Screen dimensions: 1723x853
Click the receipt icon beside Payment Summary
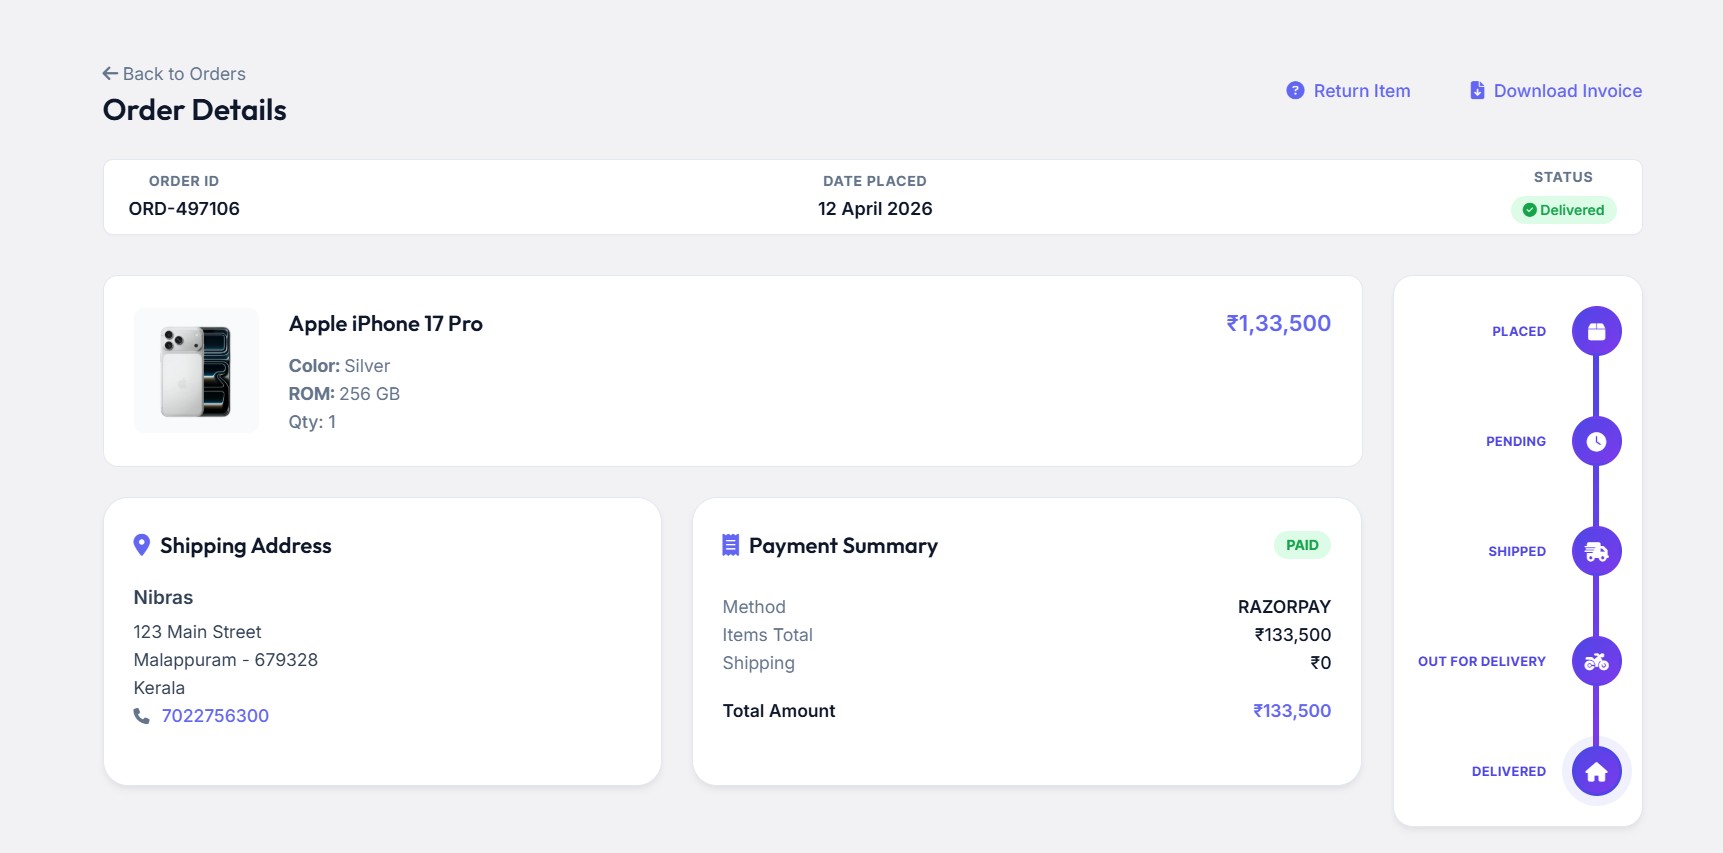[729, 544]
